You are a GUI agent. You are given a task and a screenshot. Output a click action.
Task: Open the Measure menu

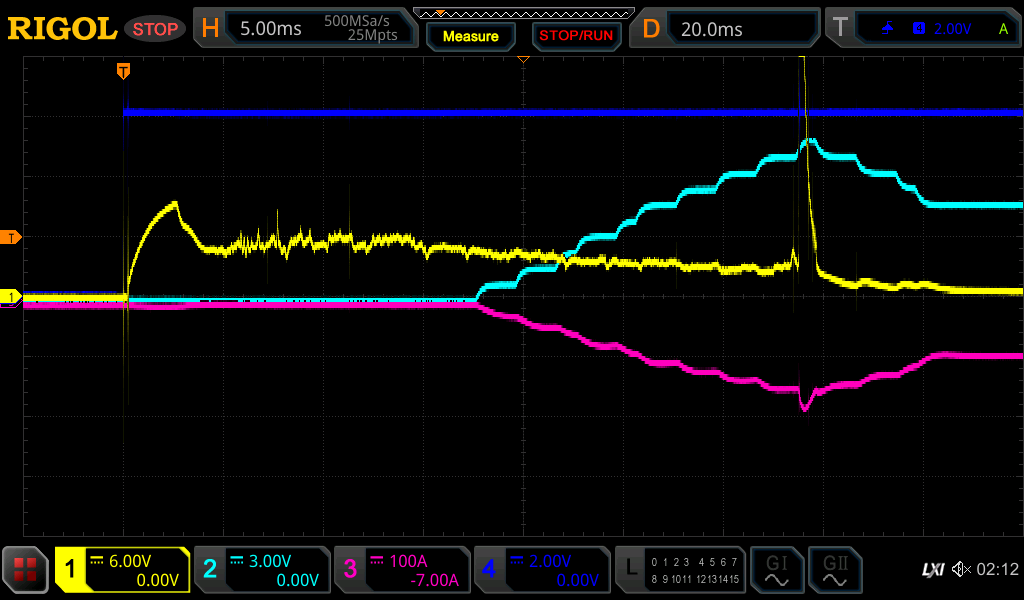pyautogui.click(x=470, y=36)
